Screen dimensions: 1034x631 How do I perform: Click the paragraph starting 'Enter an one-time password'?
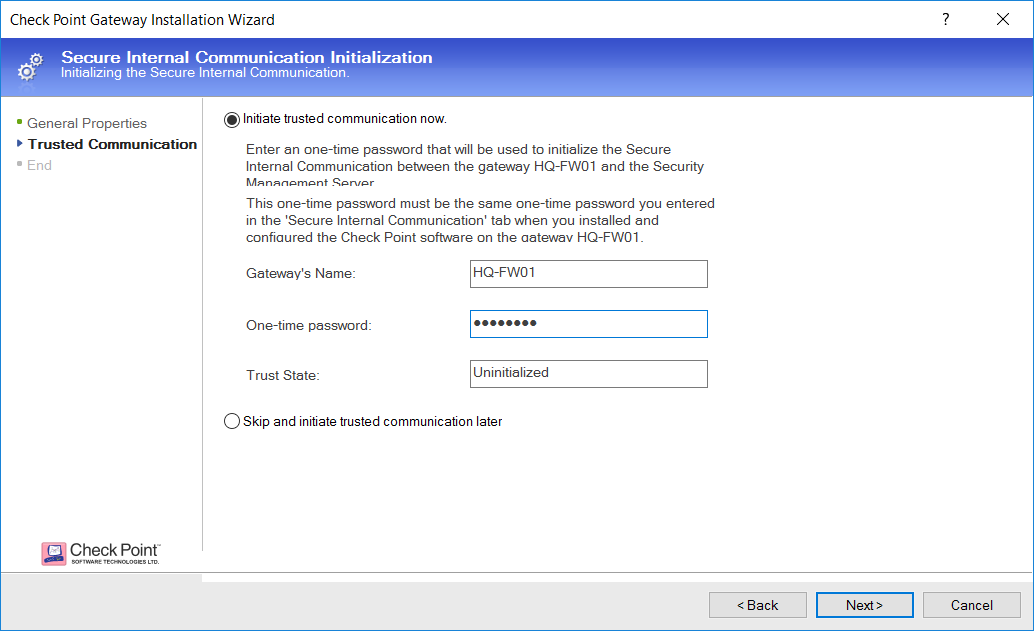point(475,165)
